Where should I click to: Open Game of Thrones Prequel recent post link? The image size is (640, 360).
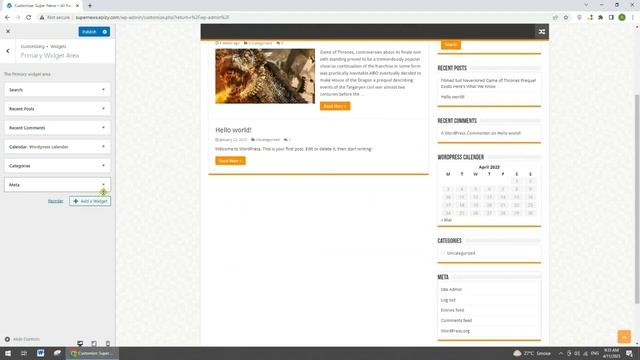488,83
